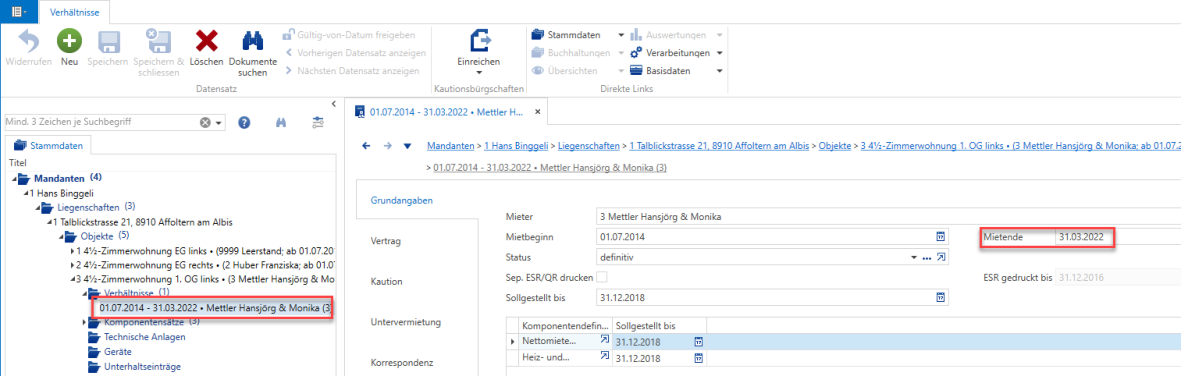
Task: Open Dokumente suchen binoculars
Action: click(x=252, y=41)
